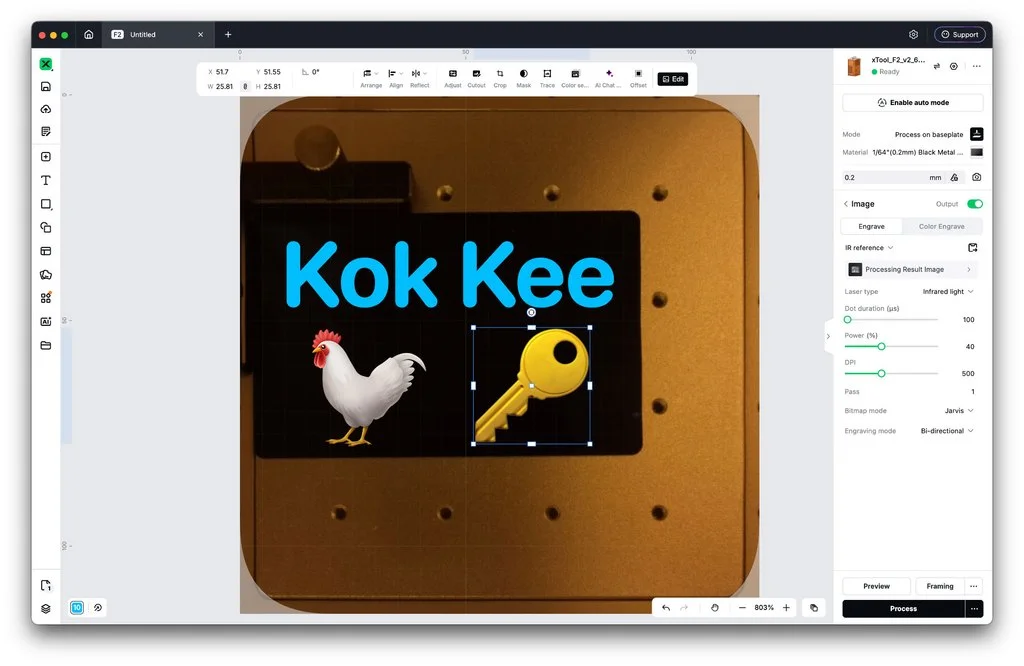The height and width of the screenshot is (666, 1024).
Task: Click the hand pan tool icon
Action: pyautogui.click(x=714, y=608)
